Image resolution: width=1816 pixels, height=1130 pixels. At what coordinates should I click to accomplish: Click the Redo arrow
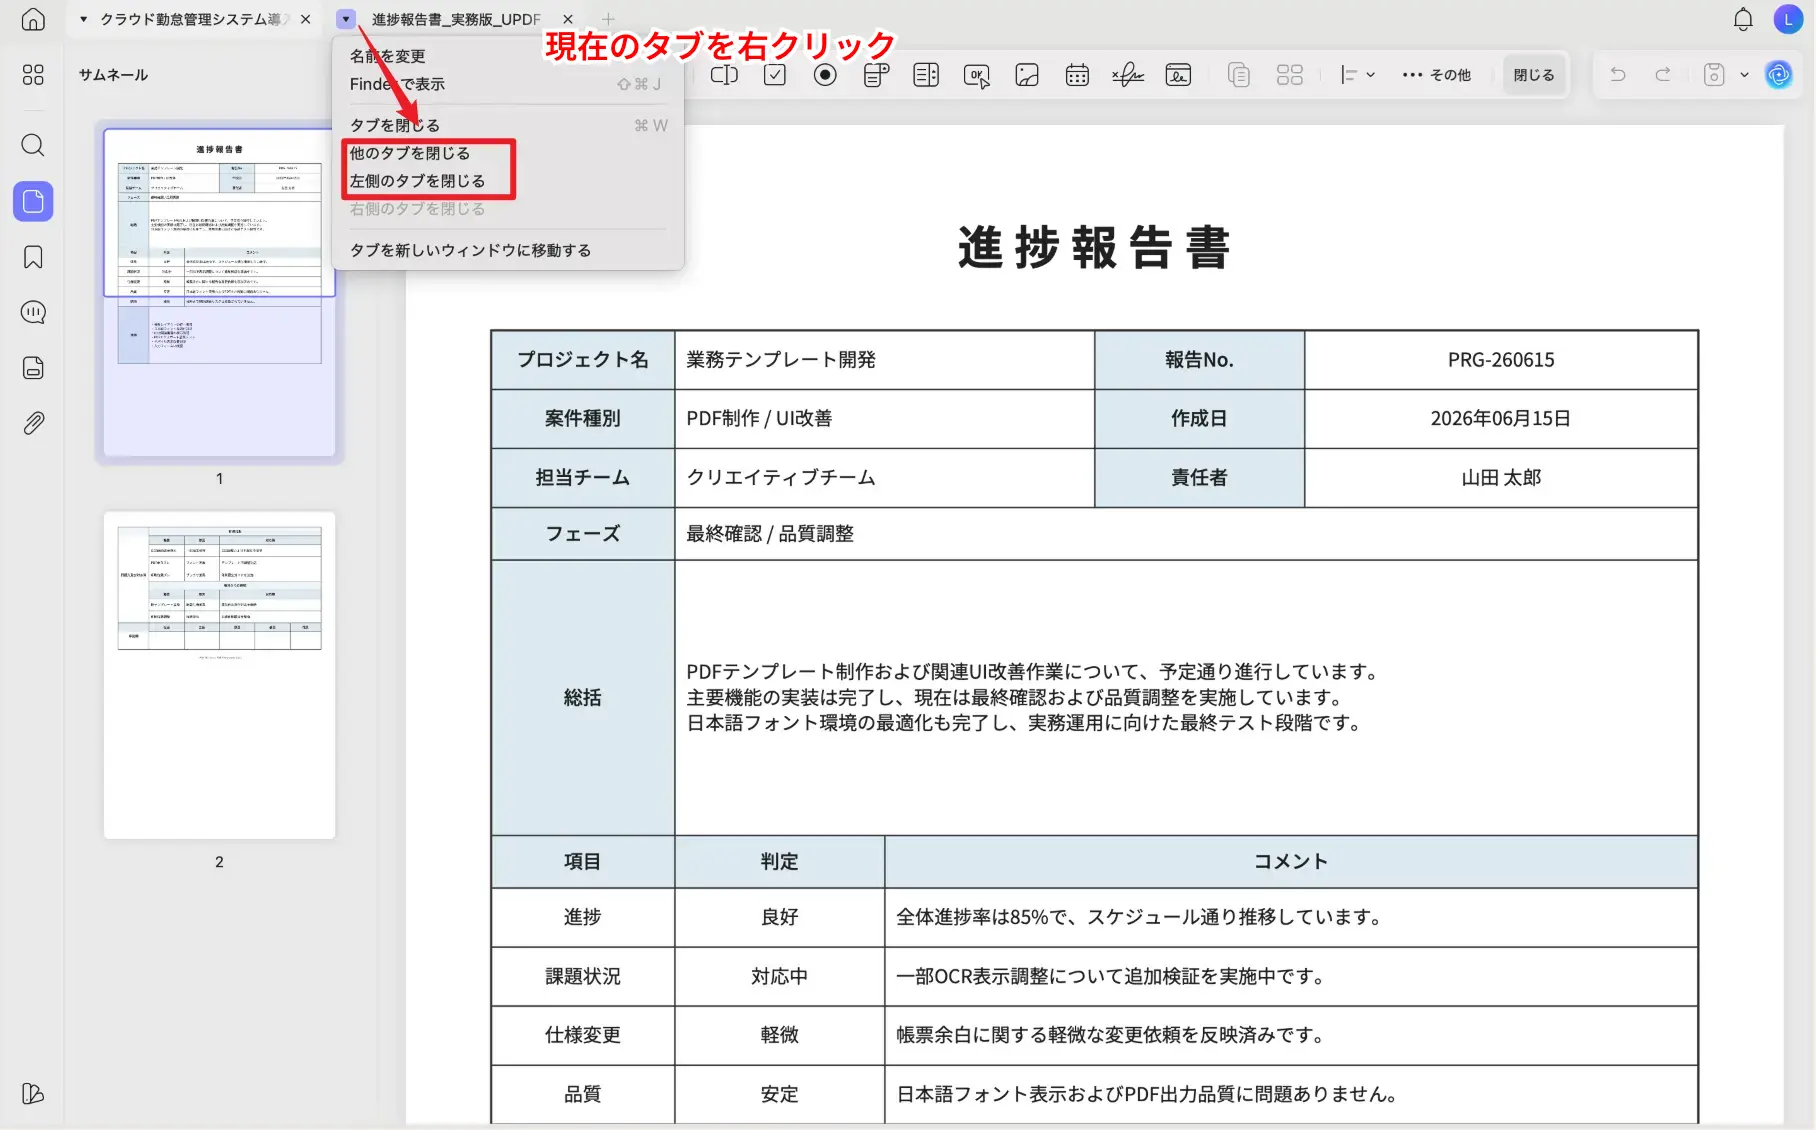pyautogui.click(x=1663, y=75)
